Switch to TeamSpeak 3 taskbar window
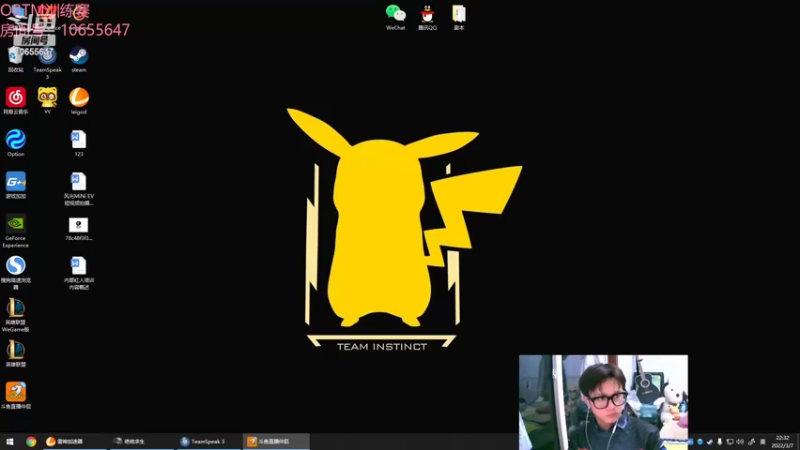 pyautogui.click(x=209, y=441)
